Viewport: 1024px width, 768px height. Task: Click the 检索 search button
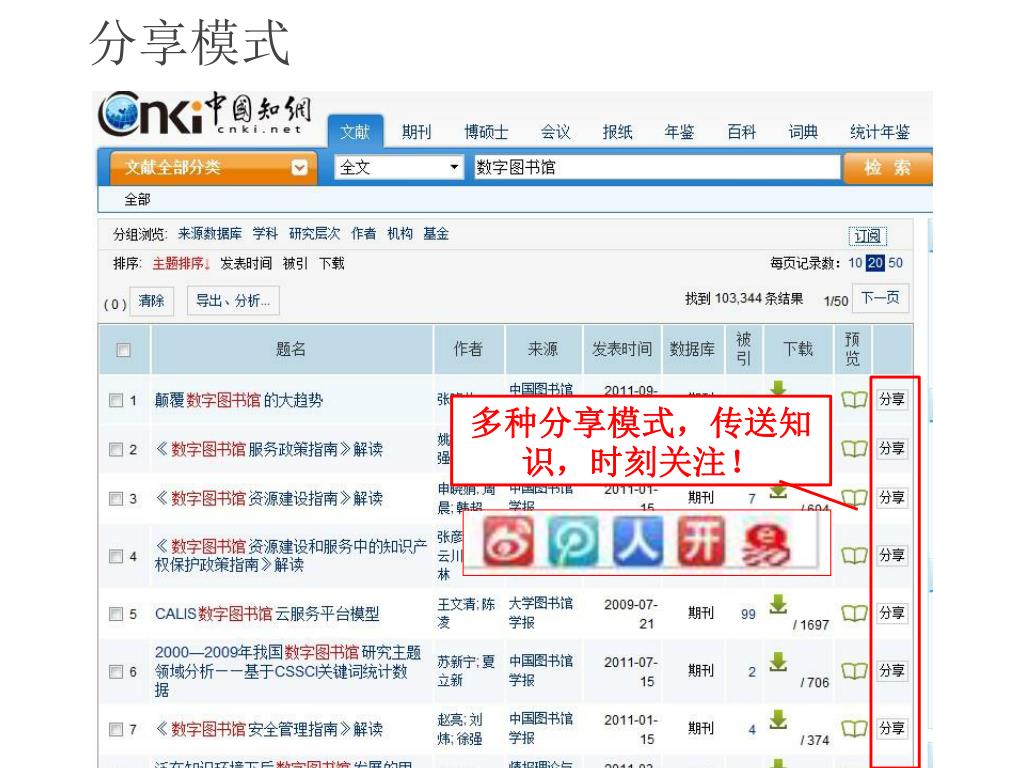coord(888,168)
